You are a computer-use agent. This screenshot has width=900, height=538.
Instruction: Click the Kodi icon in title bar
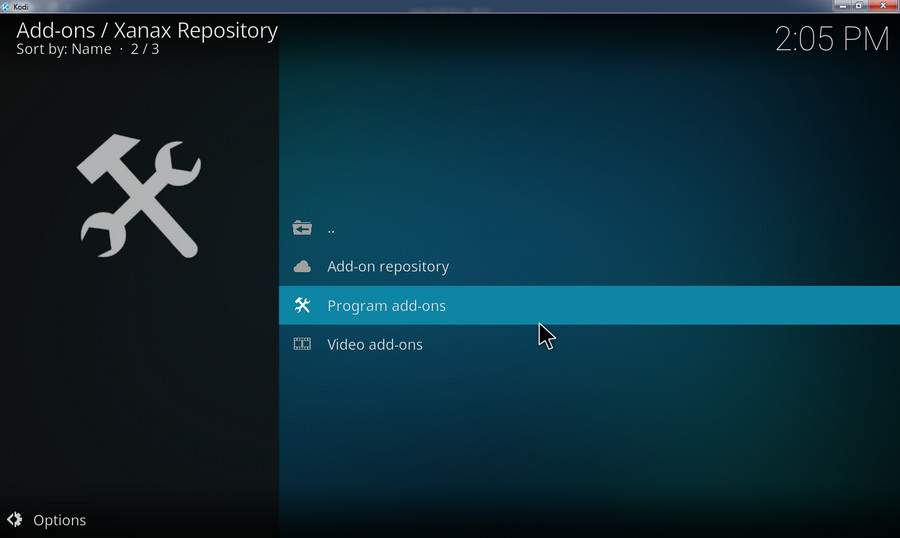[6, 6]
